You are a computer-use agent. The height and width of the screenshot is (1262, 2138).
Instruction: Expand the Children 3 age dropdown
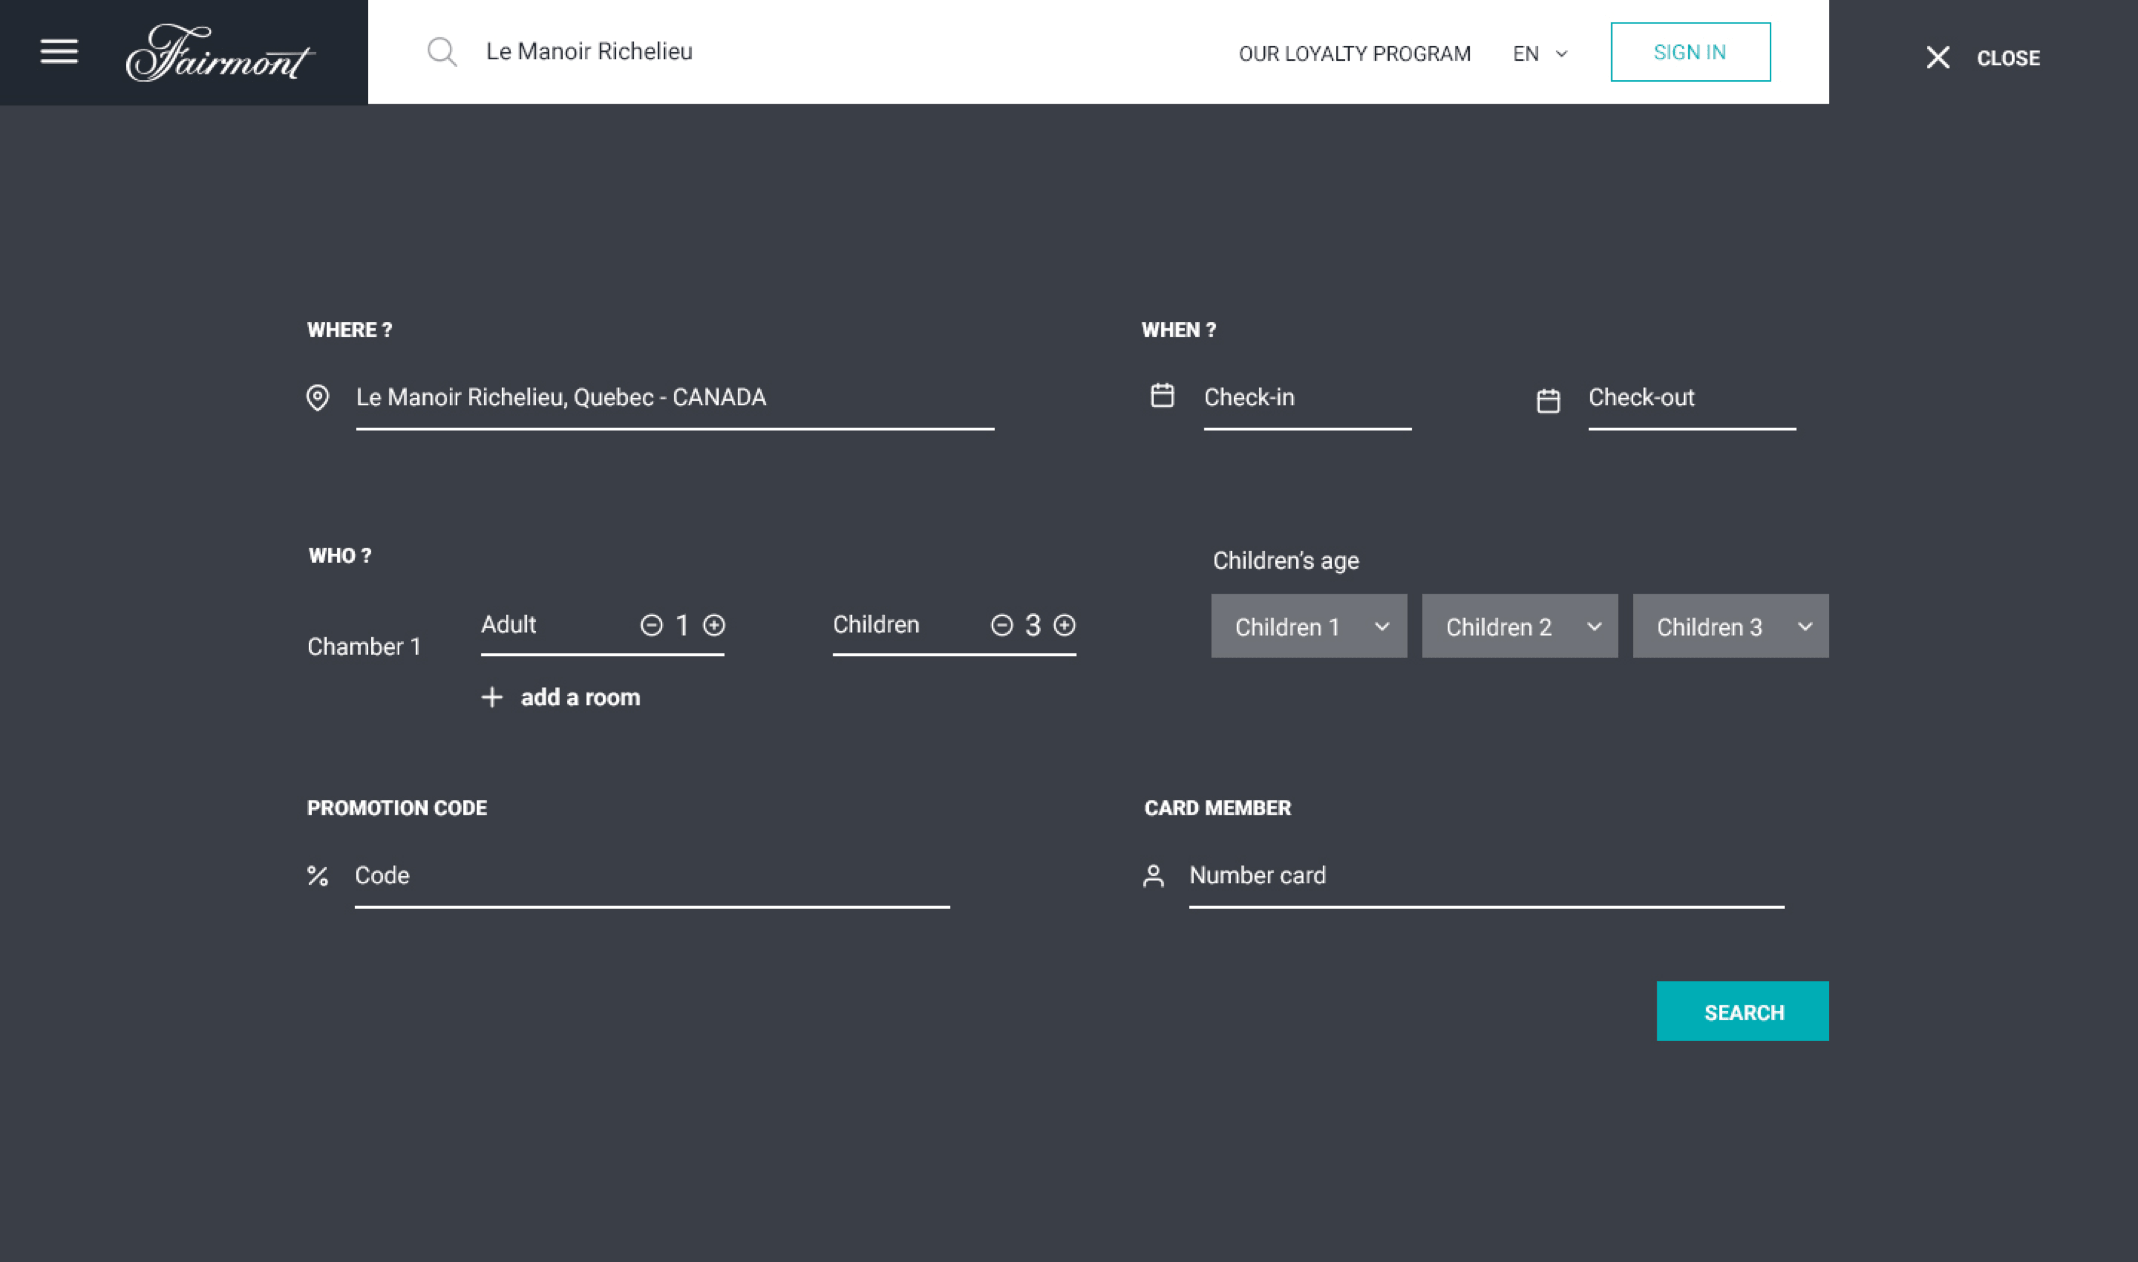coord(1730,627)
